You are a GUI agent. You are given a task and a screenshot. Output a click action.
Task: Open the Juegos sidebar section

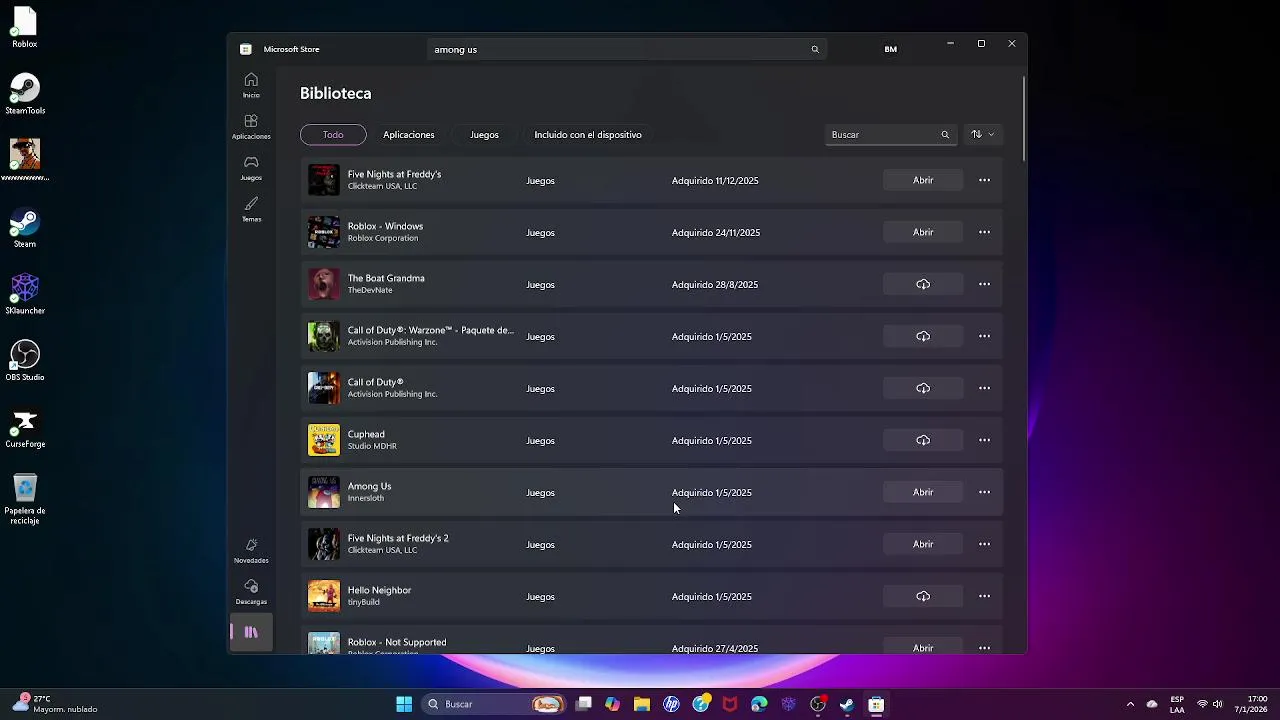(251, 168)
